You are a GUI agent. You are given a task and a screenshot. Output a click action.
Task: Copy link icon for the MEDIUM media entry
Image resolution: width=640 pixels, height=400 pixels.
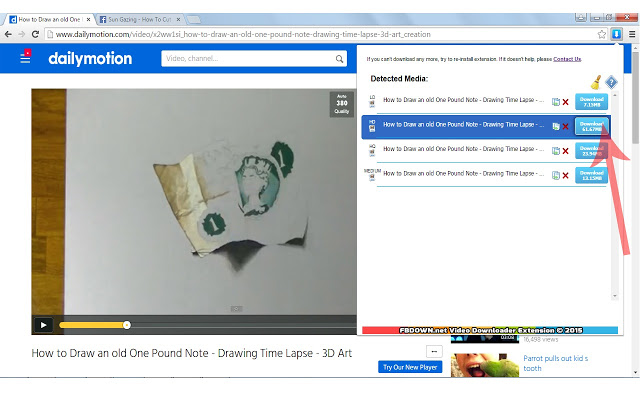[x=556, y=176]
